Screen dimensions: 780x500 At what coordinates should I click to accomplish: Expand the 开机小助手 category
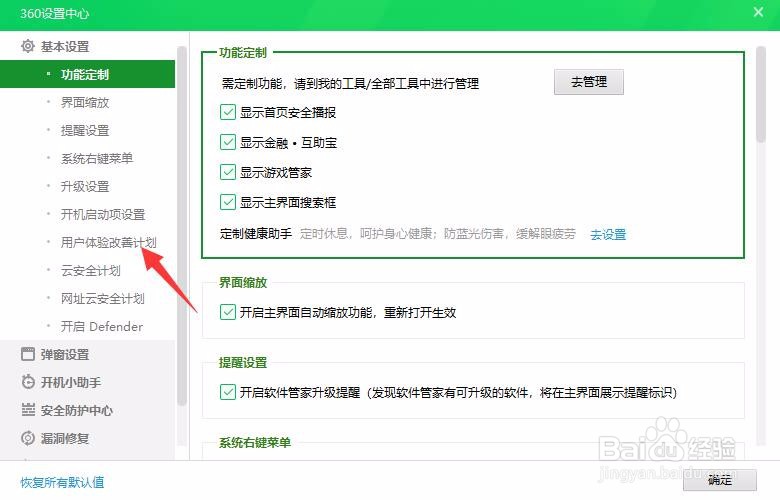[71, 382]
